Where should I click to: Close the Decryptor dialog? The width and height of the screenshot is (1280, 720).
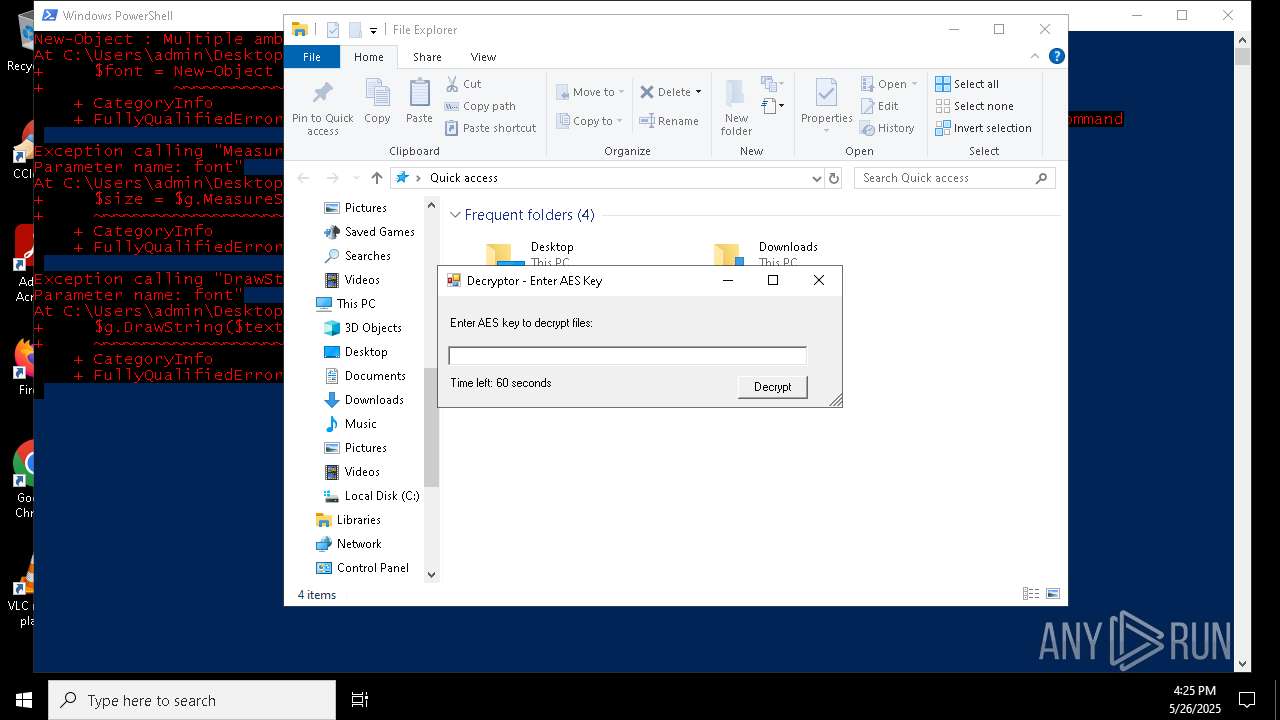[x=818, y=280]
